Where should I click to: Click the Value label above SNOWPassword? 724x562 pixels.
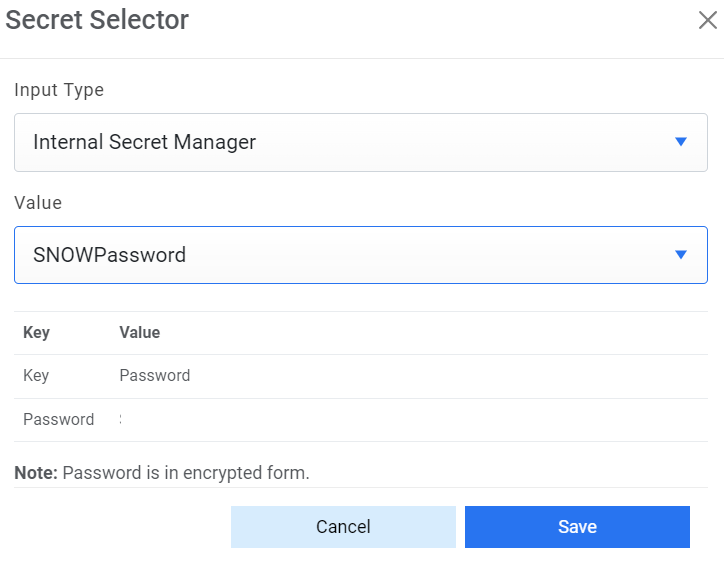point(38,203)
